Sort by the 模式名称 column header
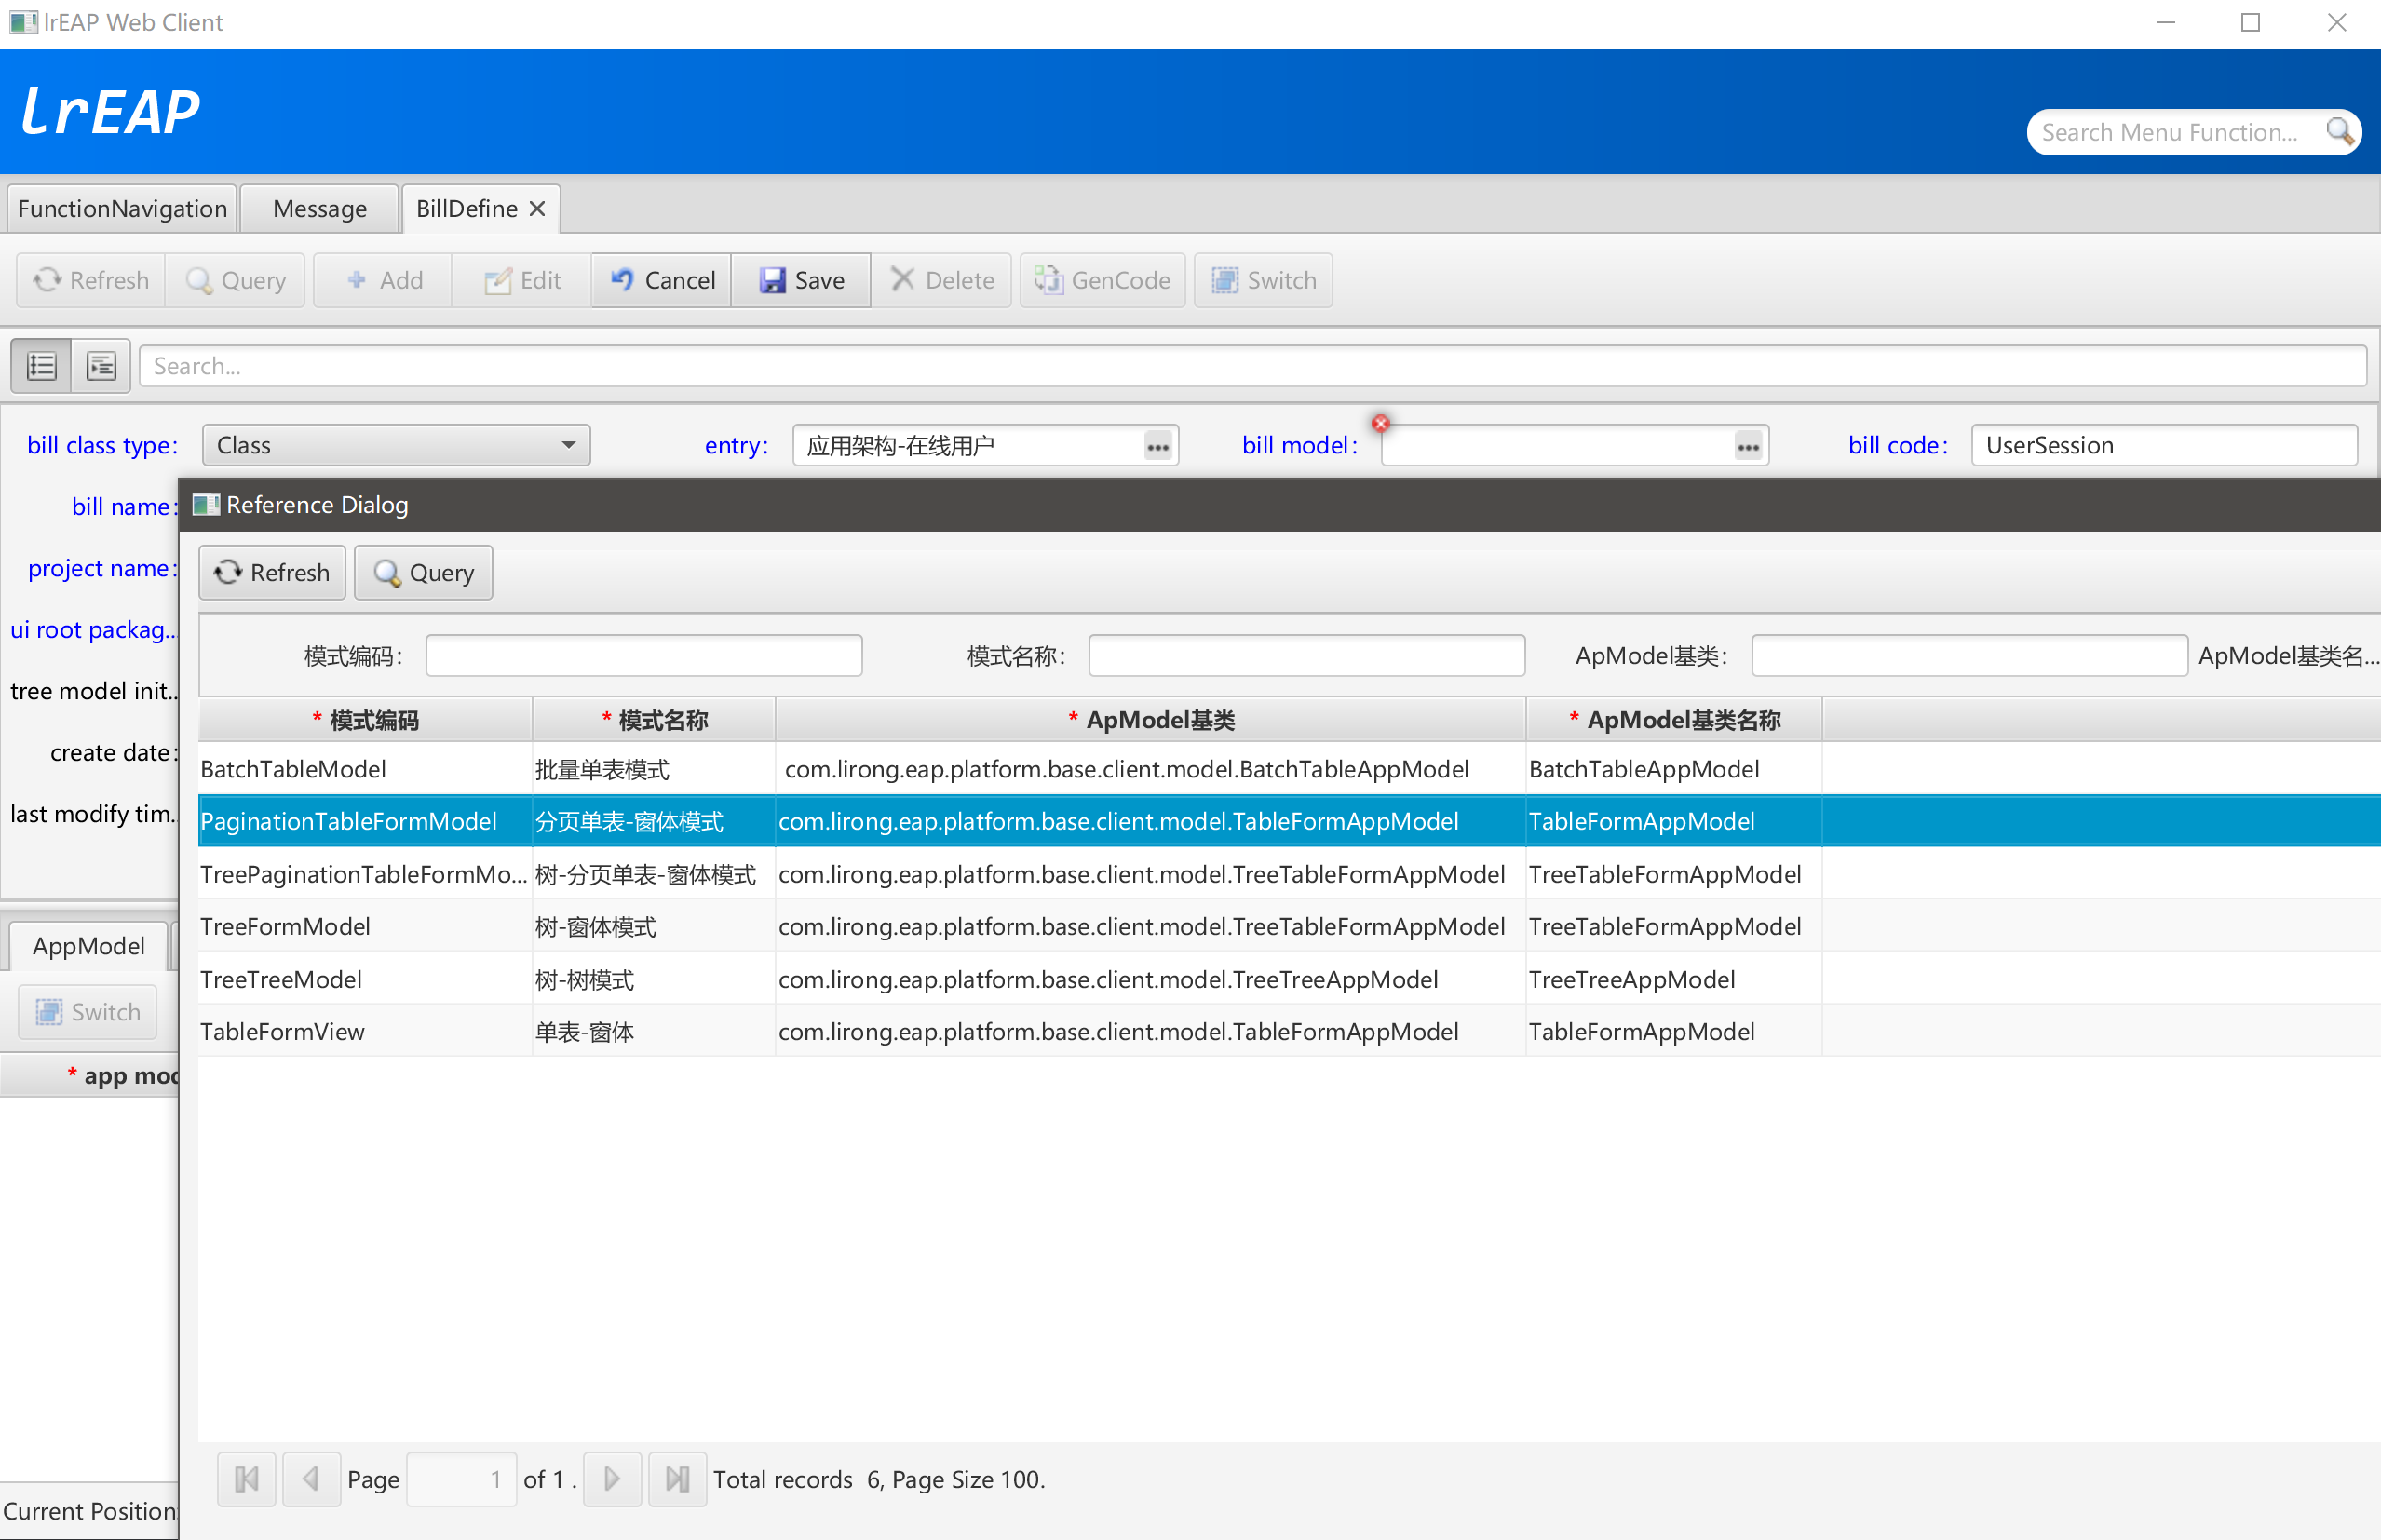This screenshot has width=2381, height=1540. tap(654, 720)
